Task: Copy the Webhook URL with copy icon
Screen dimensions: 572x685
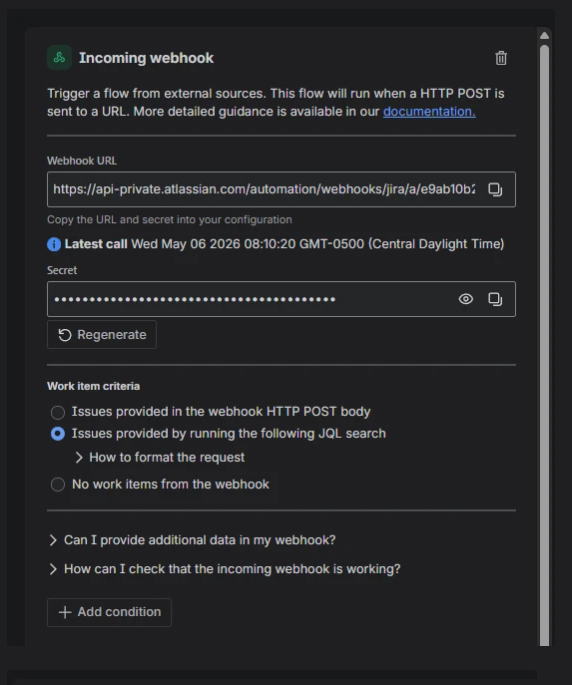Action: click(495, 190)
